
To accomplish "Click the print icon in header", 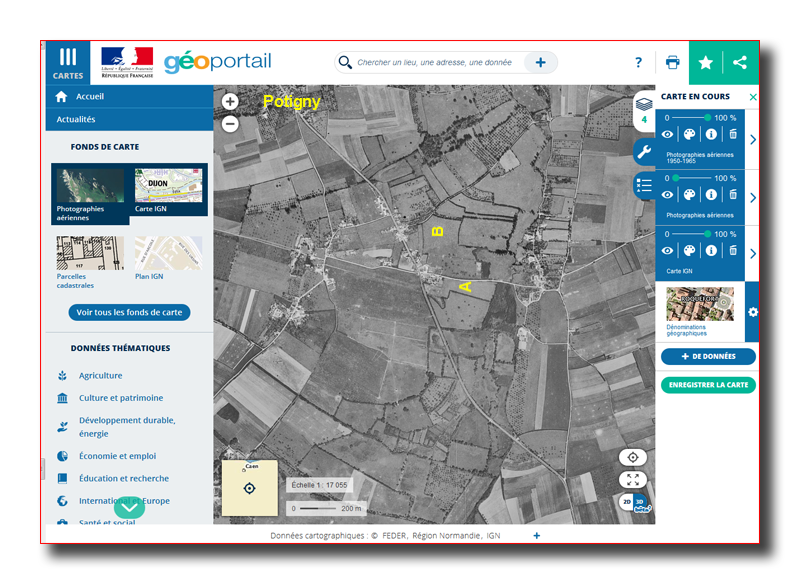I will 672,62.
